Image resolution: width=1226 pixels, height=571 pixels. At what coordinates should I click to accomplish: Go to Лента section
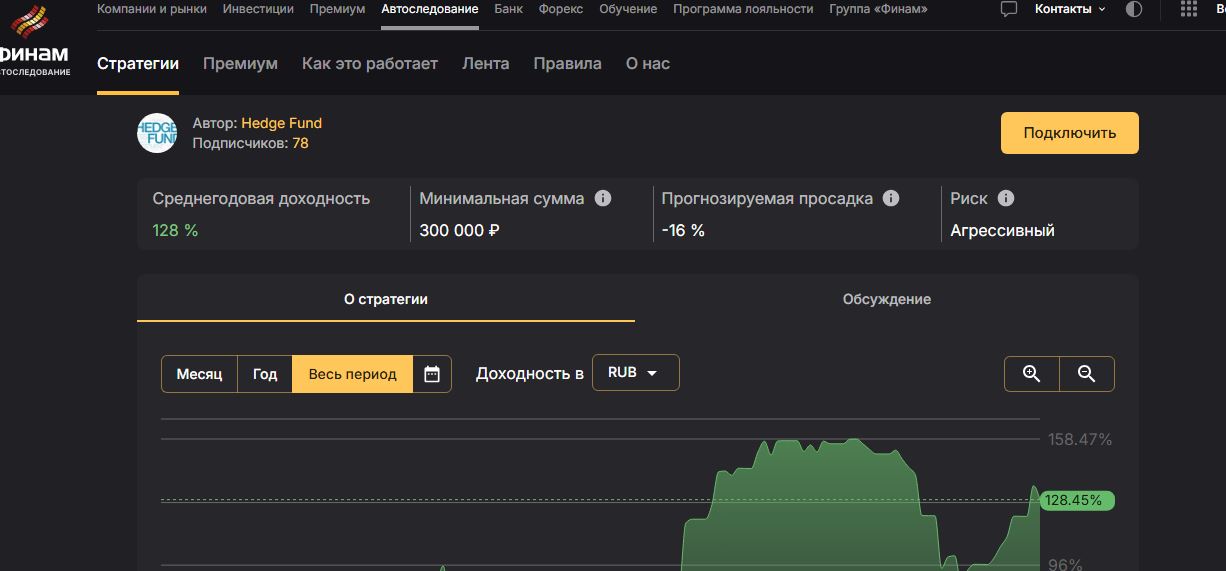(x=486, y=64)
